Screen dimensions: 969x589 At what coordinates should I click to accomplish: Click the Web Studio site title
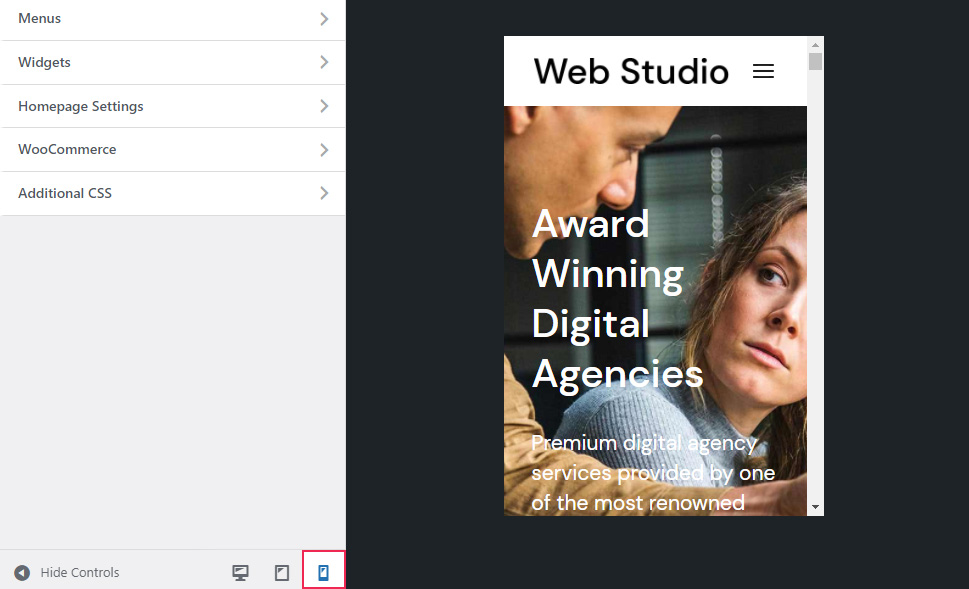tap(631, 72)
